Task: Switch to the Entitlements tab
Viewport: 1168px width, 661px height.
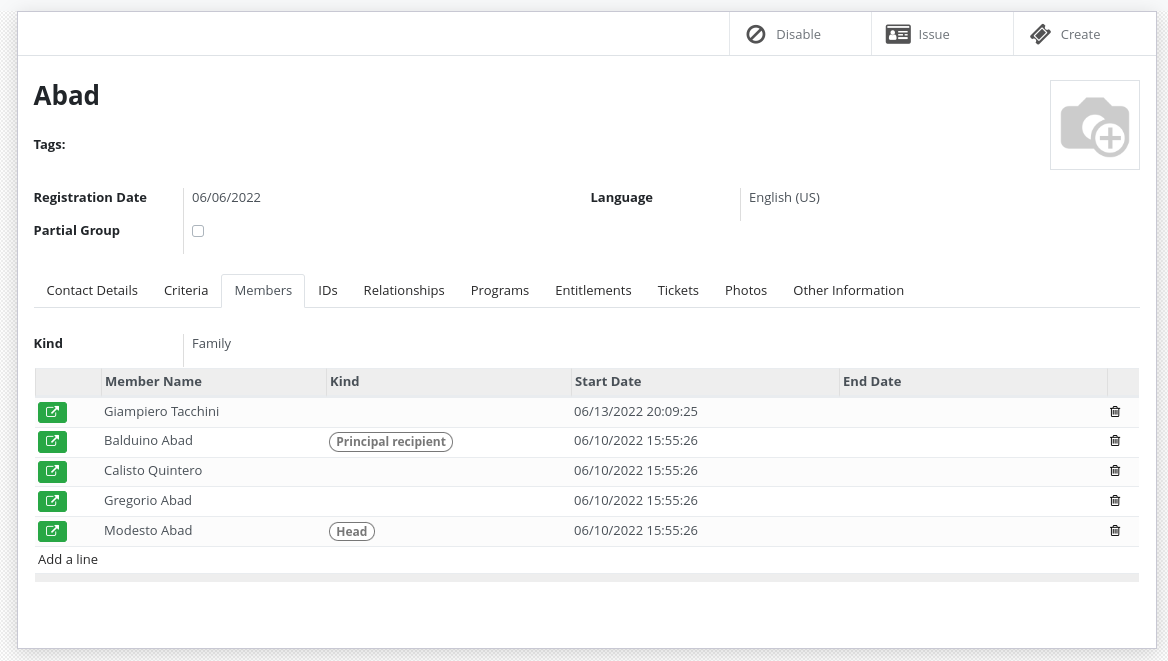Action: tap(593, 290)
